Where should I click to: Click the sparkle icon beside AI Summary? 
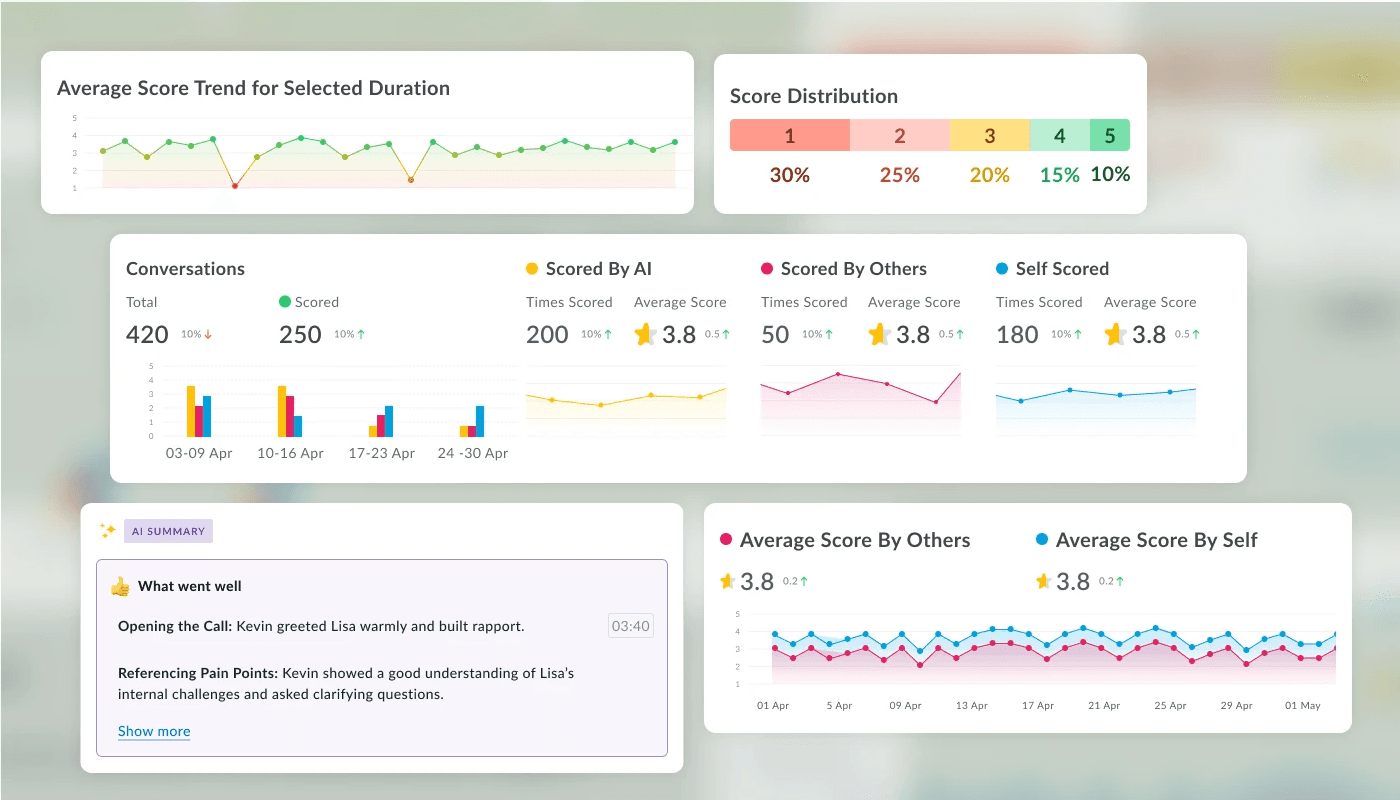click(107, 531)
